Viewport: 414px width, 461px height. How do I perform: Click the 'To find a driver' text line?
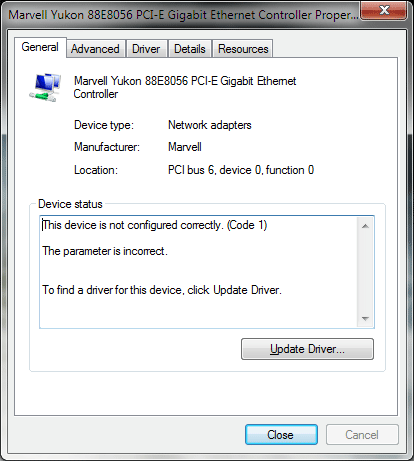click(x=162, y=290)
